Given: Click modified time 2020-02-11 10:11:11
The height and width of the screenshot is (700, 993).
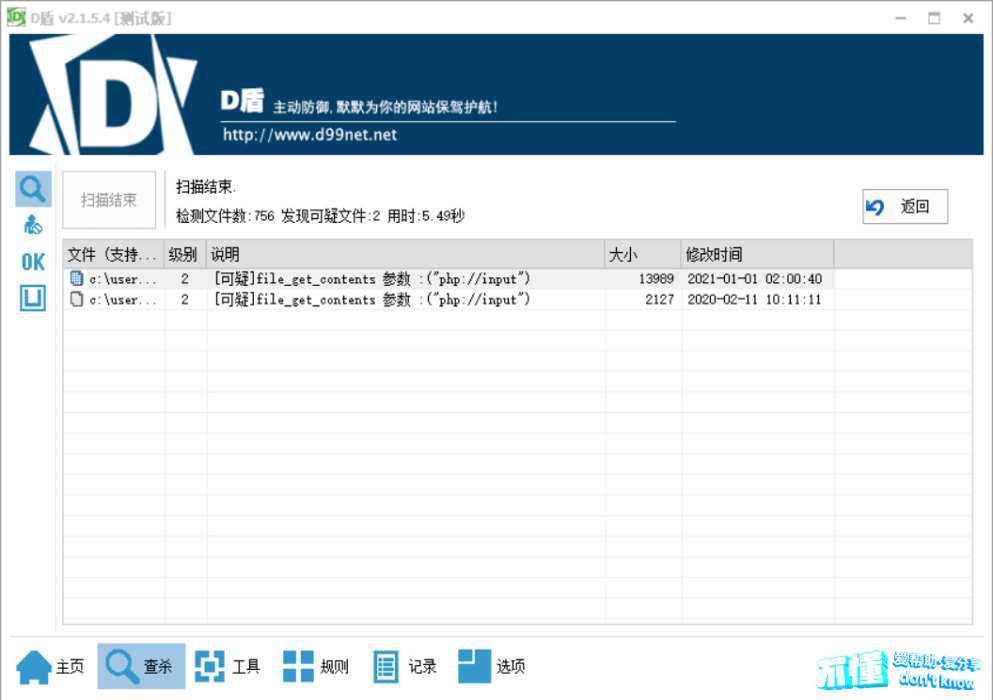Looking at the screenshot, I should 754,299.
